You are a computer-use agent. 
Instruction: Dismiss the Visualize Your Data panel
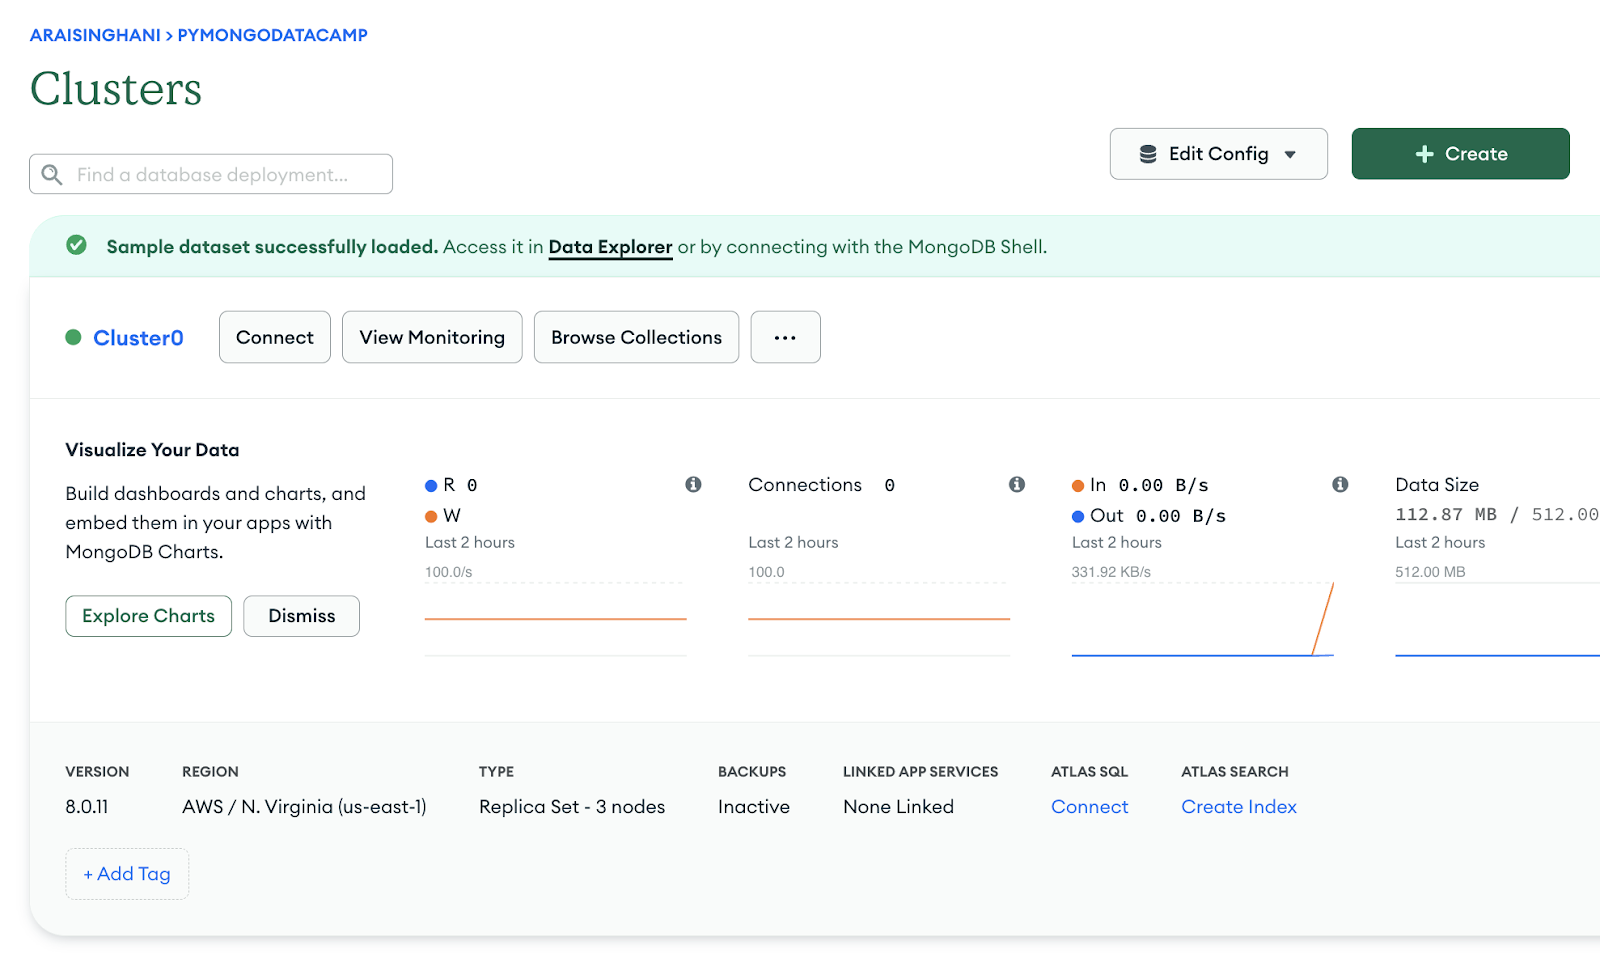[301, 616]
